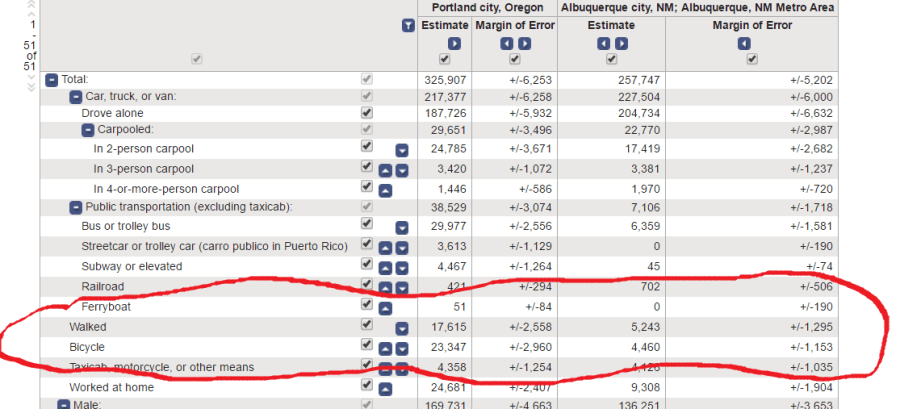Uncheck the 'Subway or elevated' checkbox
Screen dimensions: 900x409
click(x=367, y=266)
